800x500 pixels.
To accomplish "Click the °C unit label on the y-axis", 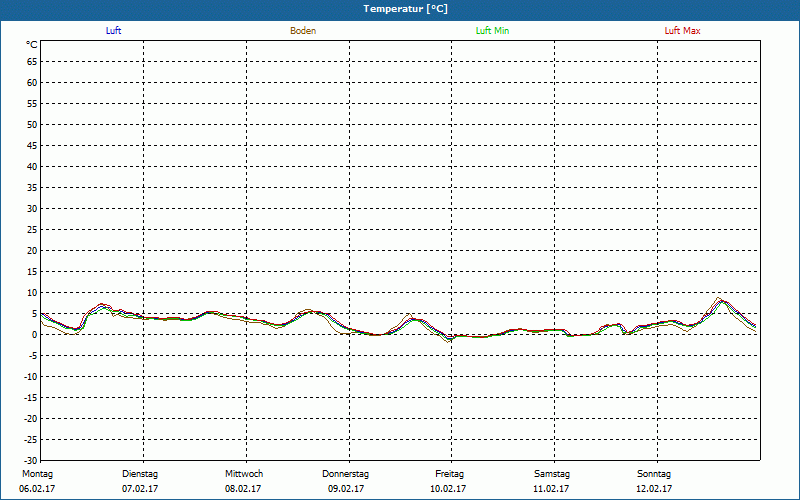I will 32,45.
